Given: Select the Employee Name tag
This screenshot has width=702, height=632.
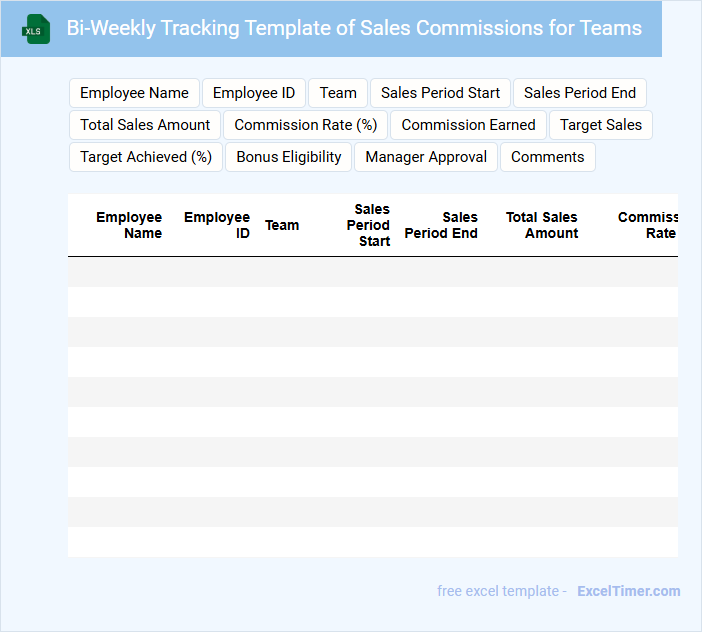Looking at the screenshot, I should [x=134, y=93].
